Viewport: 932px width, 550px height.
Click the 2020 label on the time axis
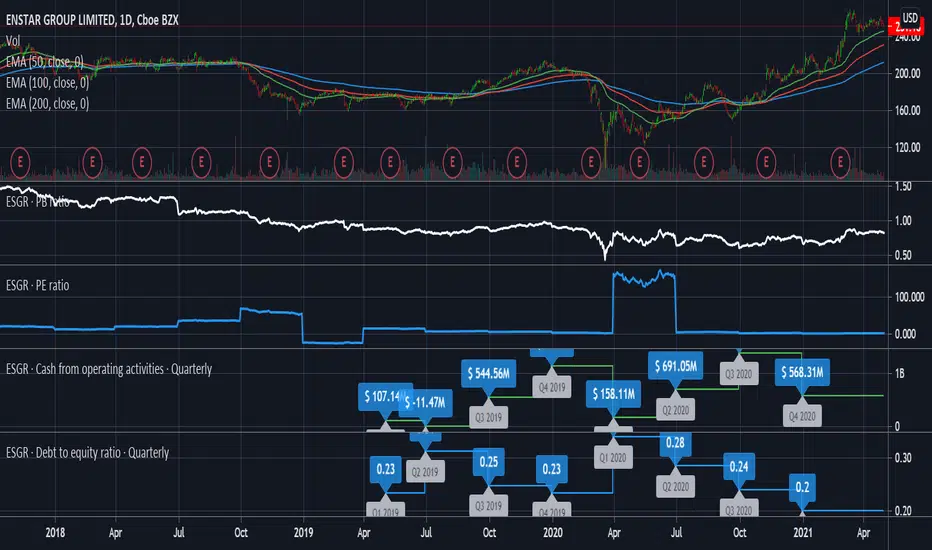(553, 533)
